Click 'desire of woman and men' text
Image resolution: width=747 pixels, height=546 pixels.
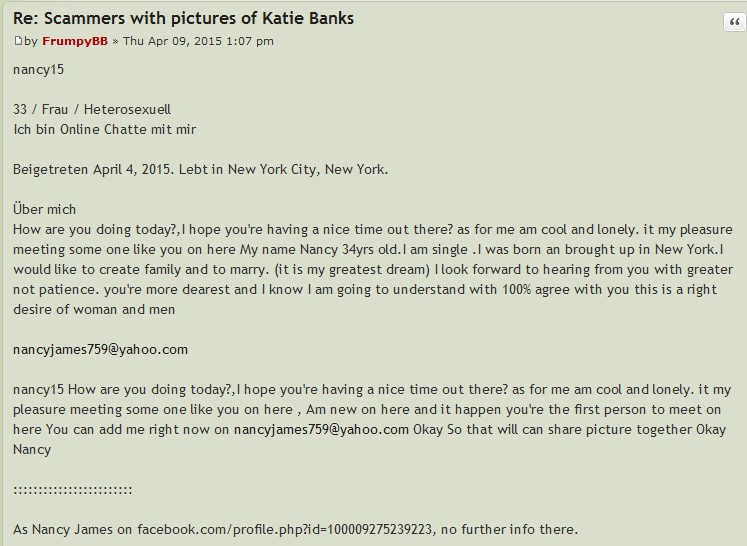pos(94,310)
